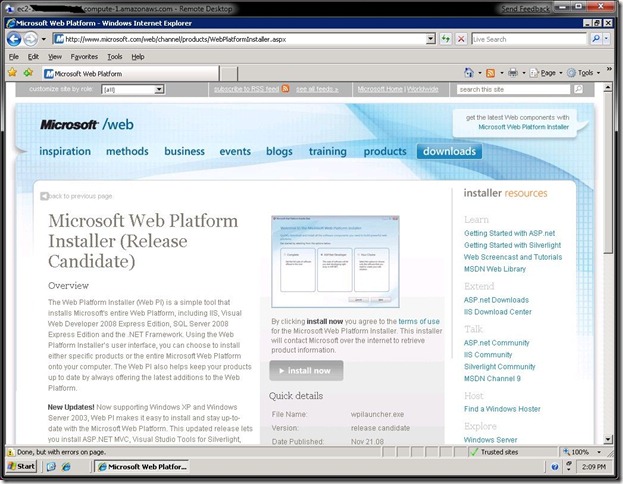Image resolution: width=623 pixels, height=484 pixels.
Task: Open the products navigation tab
Action: pos(385,151)
